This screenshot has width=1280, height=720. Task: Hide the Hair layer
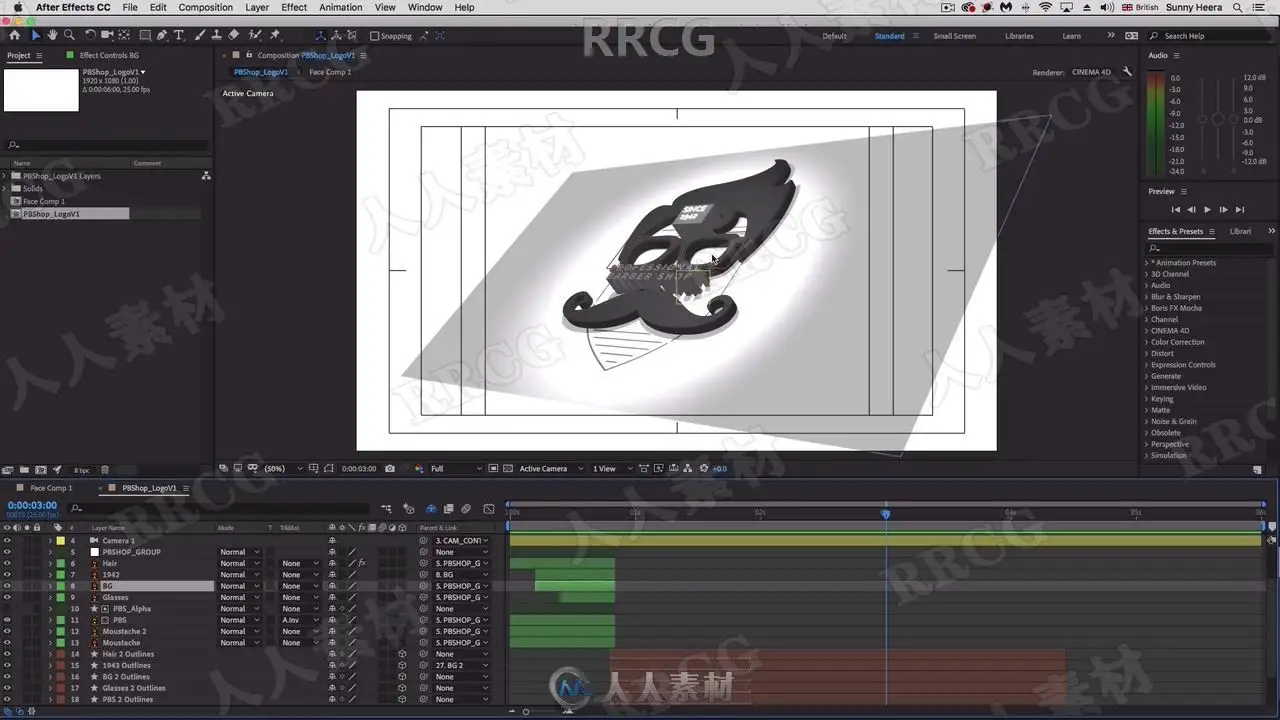click(x=7, y=563)
